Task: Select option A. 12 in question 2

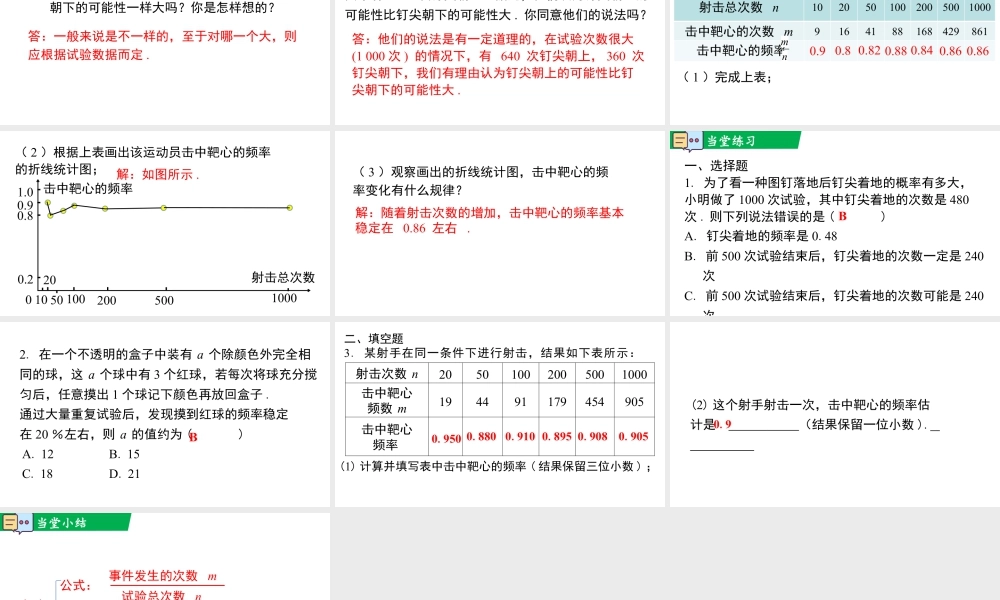Action: pos(38,454)
